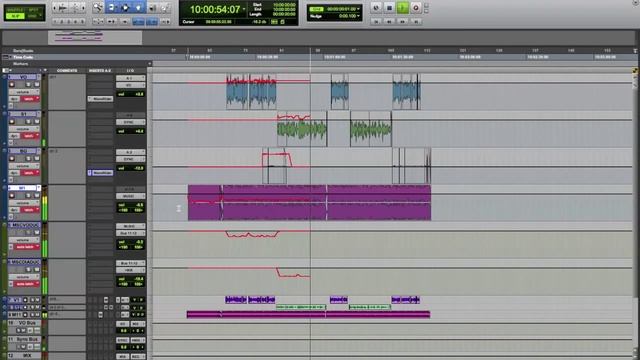
Task: Activate Slip edit mode
Action: (x=15, y=16)
